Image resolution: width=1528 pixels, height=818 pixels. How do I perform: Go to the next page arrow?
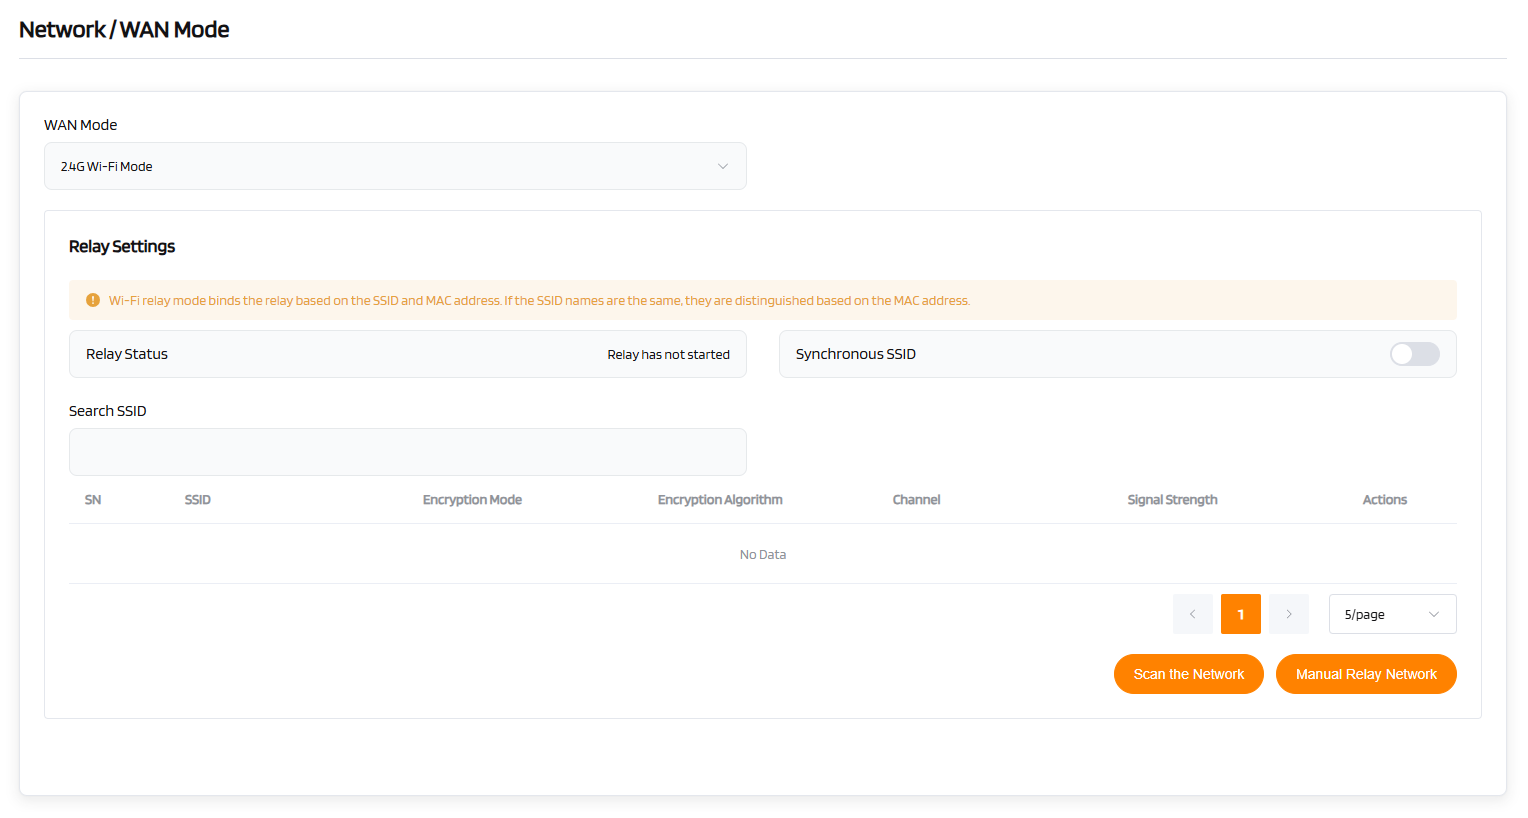(x=1288, y=614)
